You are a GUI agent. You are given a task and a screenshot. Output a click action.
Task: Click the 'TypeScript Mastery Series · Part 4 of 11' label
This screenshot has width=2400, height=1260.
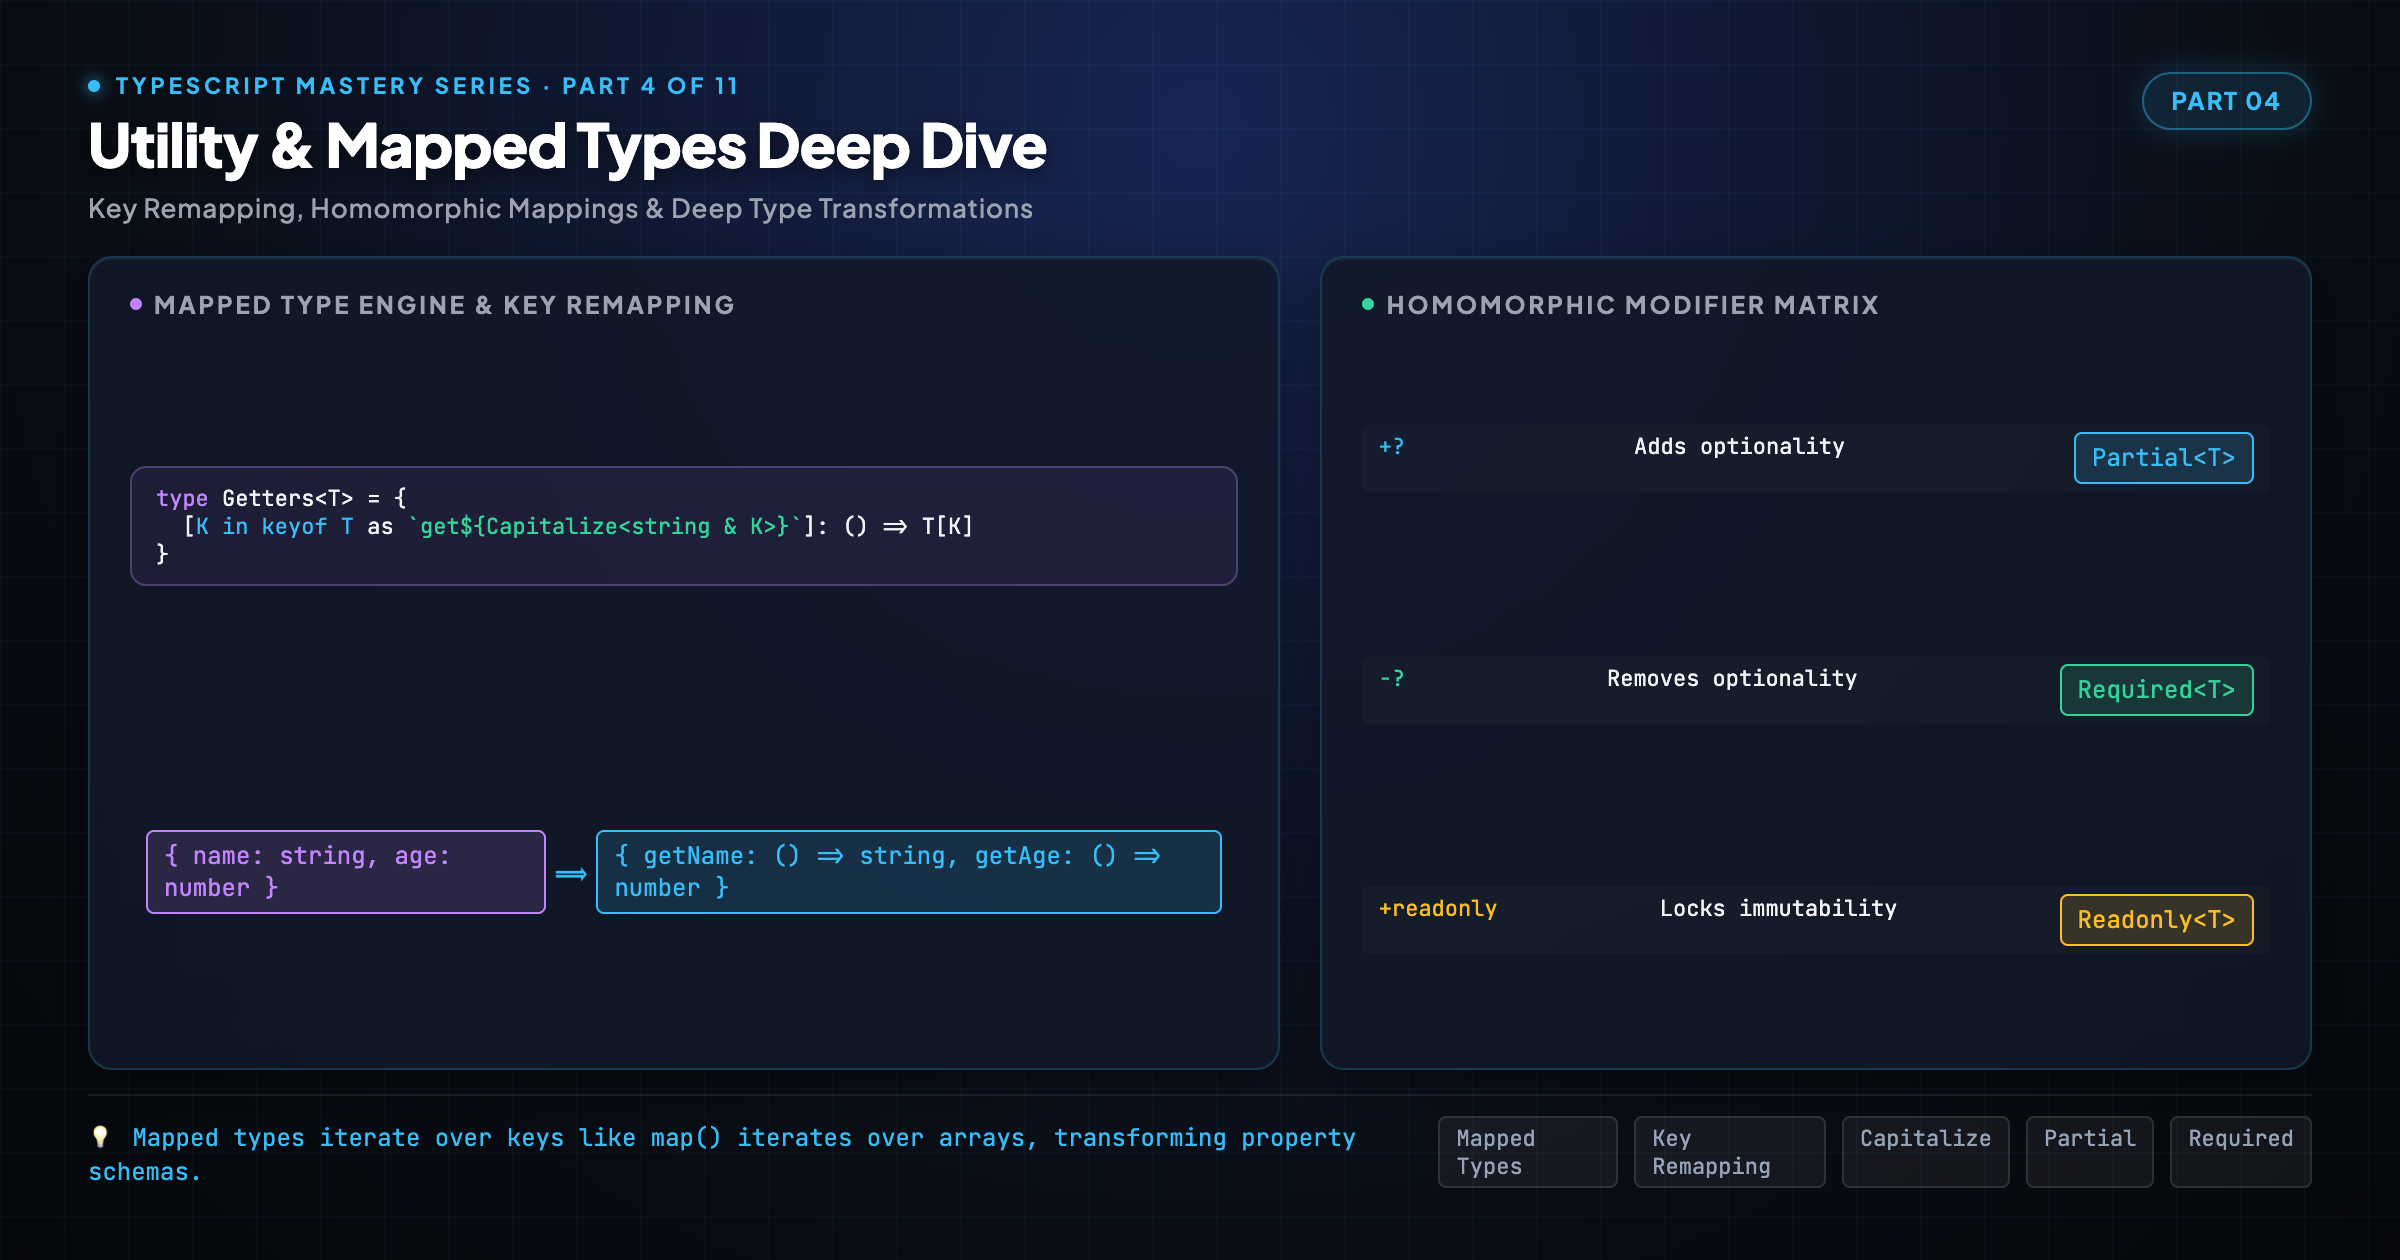[x=427, y=86]
